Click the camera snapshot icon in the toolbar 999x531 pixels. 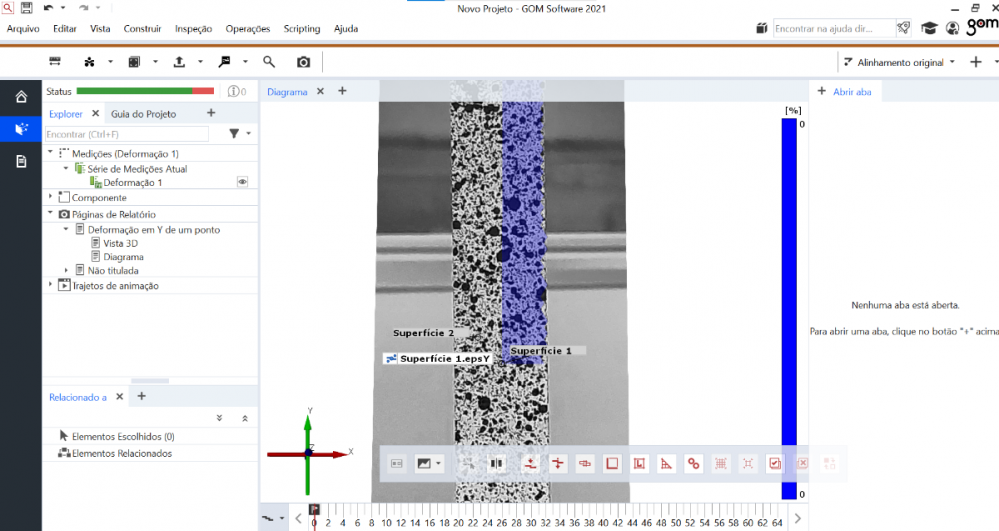(303, 62)
